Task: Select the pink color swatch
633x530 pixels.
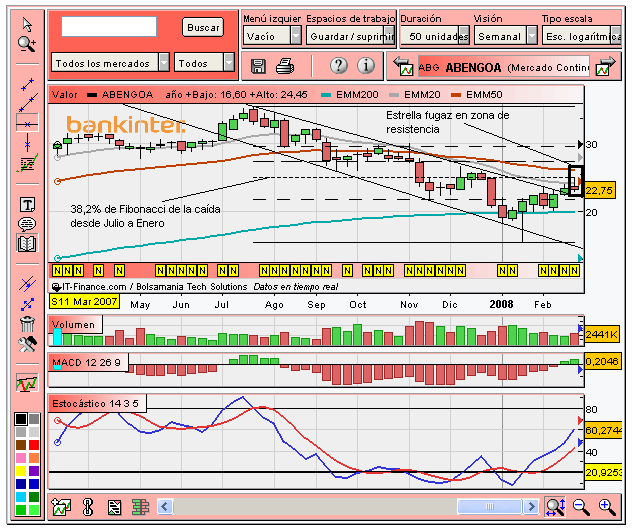Action: click(21, 458)
